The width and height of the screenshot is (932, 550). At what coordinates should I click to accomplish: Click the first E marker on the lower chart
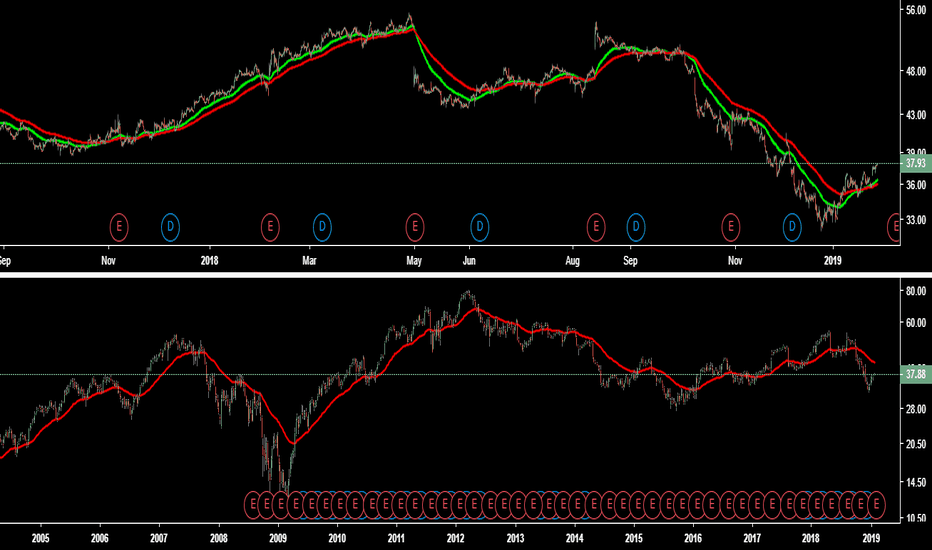point(253,505)
